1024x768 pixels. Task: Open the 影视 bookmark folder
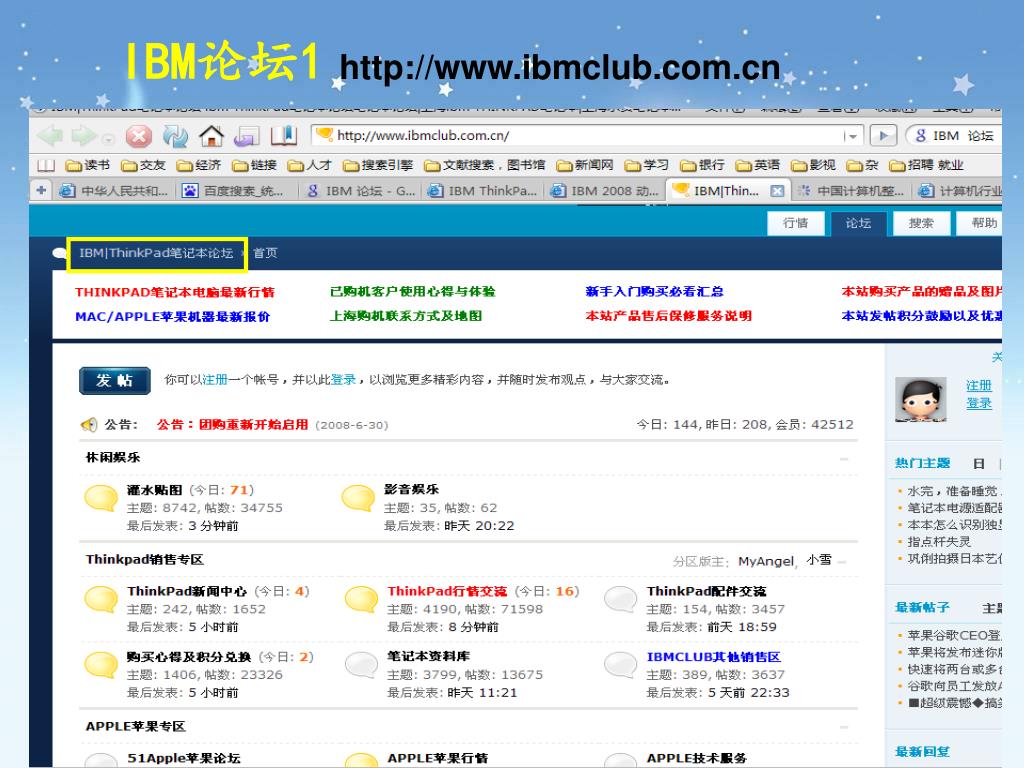(813, 165)
